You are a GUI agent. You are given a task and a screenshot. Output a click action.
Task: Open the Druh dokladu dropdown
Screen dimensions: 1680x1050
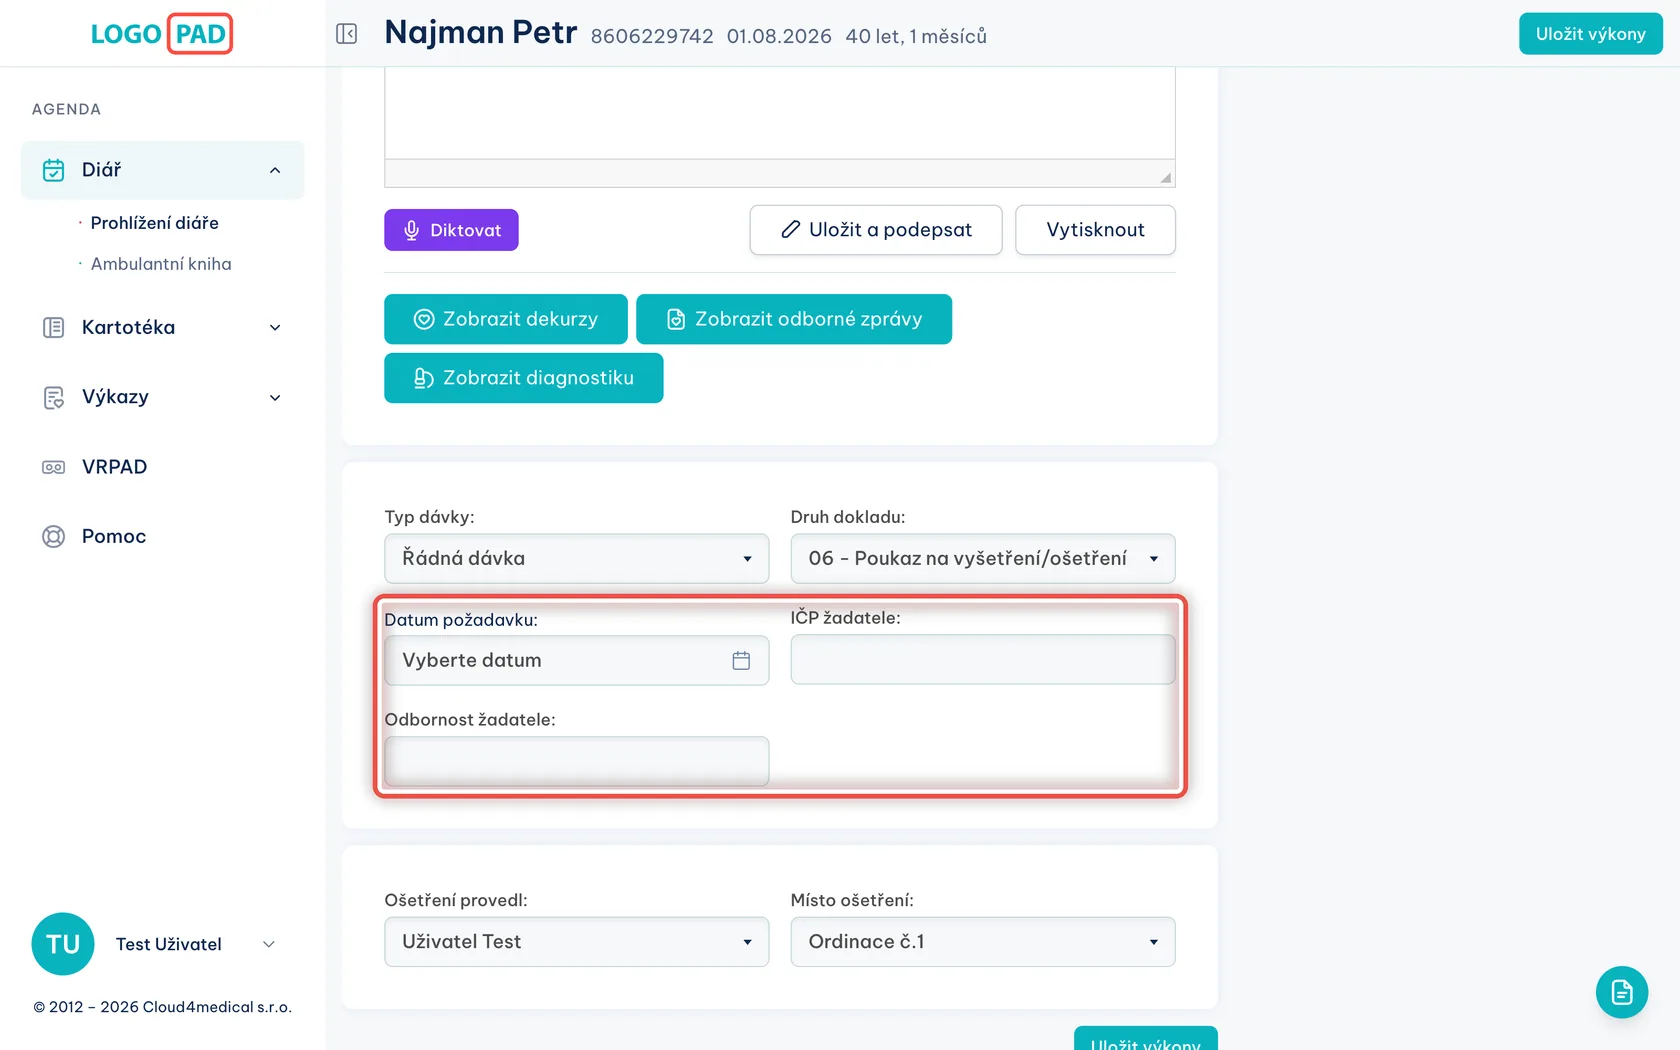click(983, 559)
